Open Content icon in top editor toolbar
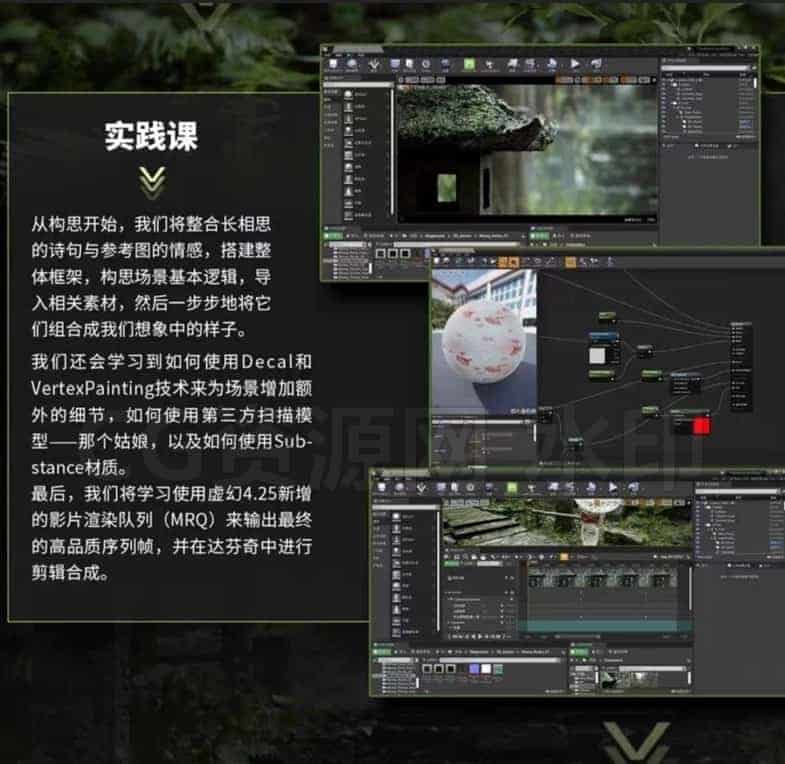 pos(396,64)
